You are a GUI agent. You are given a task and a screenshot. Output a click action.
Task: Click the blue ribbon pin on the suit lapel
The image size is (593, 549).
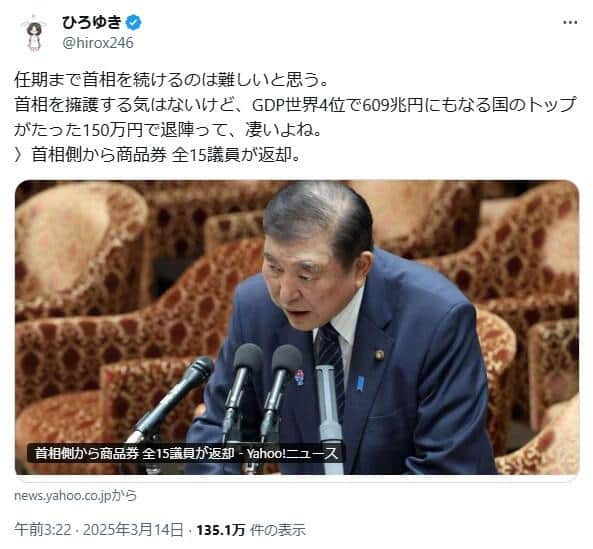tap(360, 383)
